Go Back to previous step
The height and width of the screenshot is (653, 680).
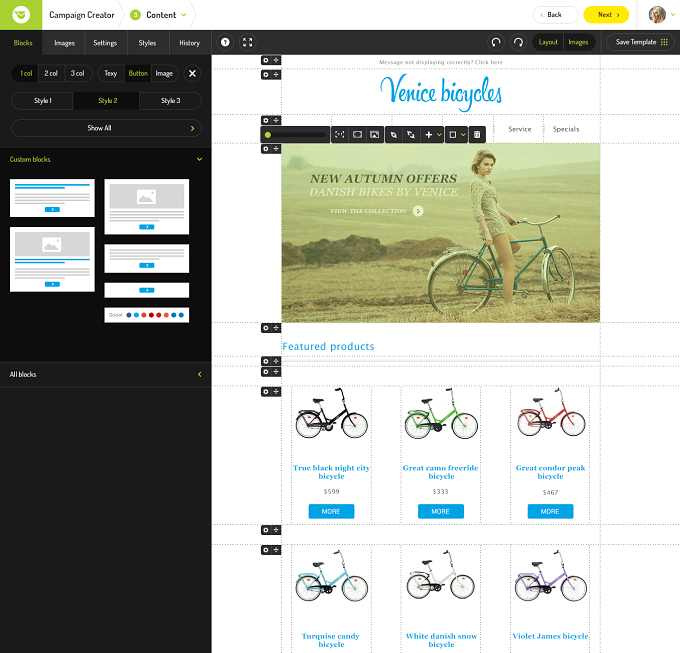click(555, 15)
